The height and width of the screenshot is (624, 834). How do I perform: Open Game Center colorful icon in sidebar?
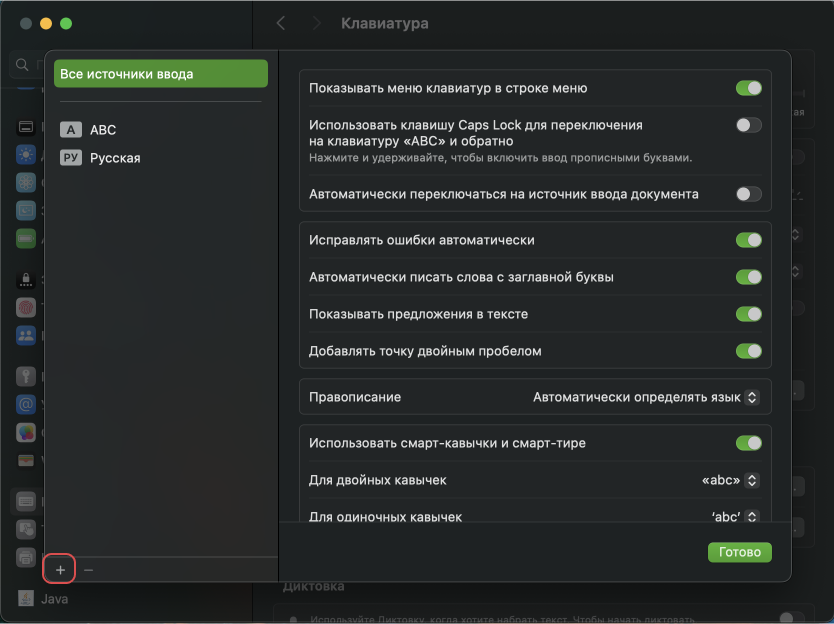coord(26,432)
